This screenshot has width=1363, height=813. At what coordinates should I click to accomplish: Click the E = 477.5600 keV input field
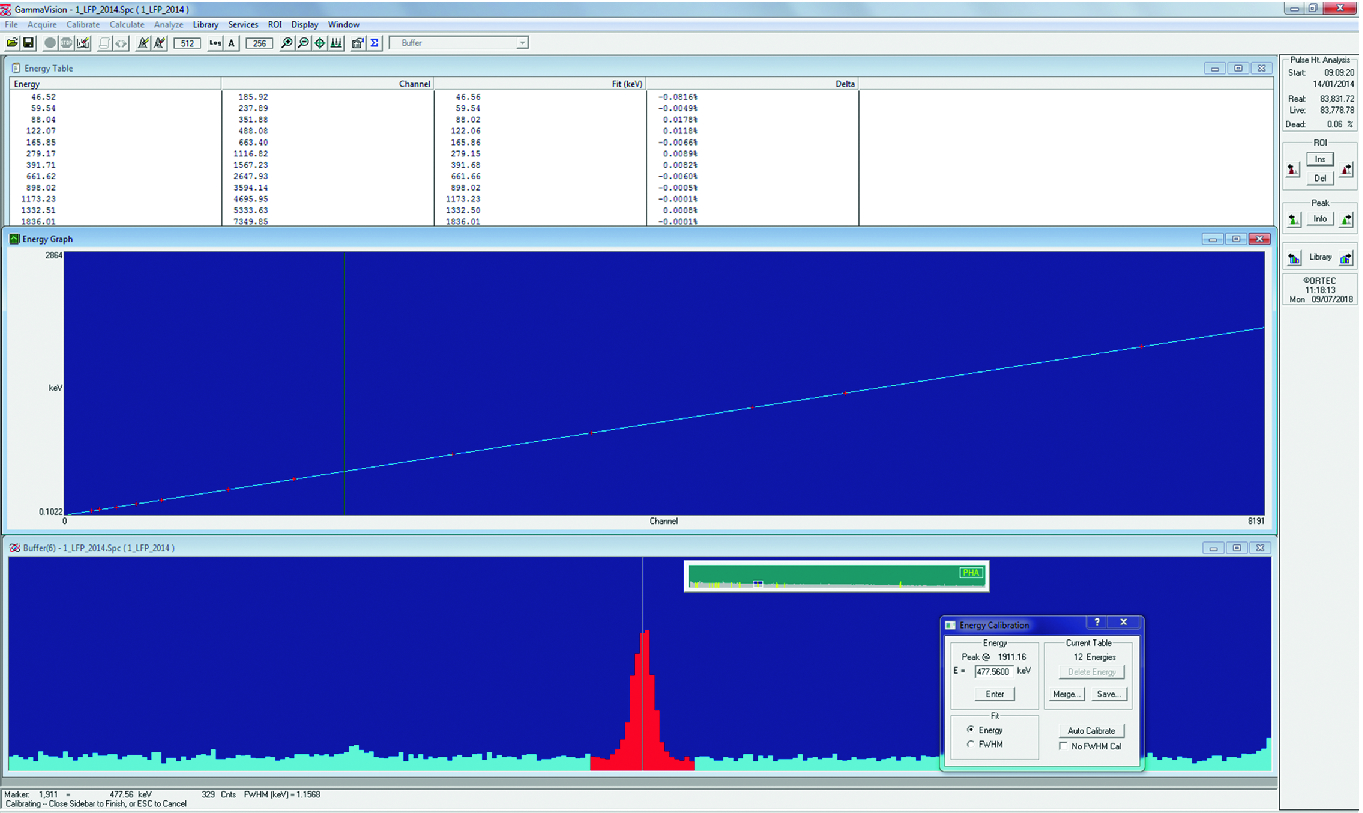click(x=995, y=672)
